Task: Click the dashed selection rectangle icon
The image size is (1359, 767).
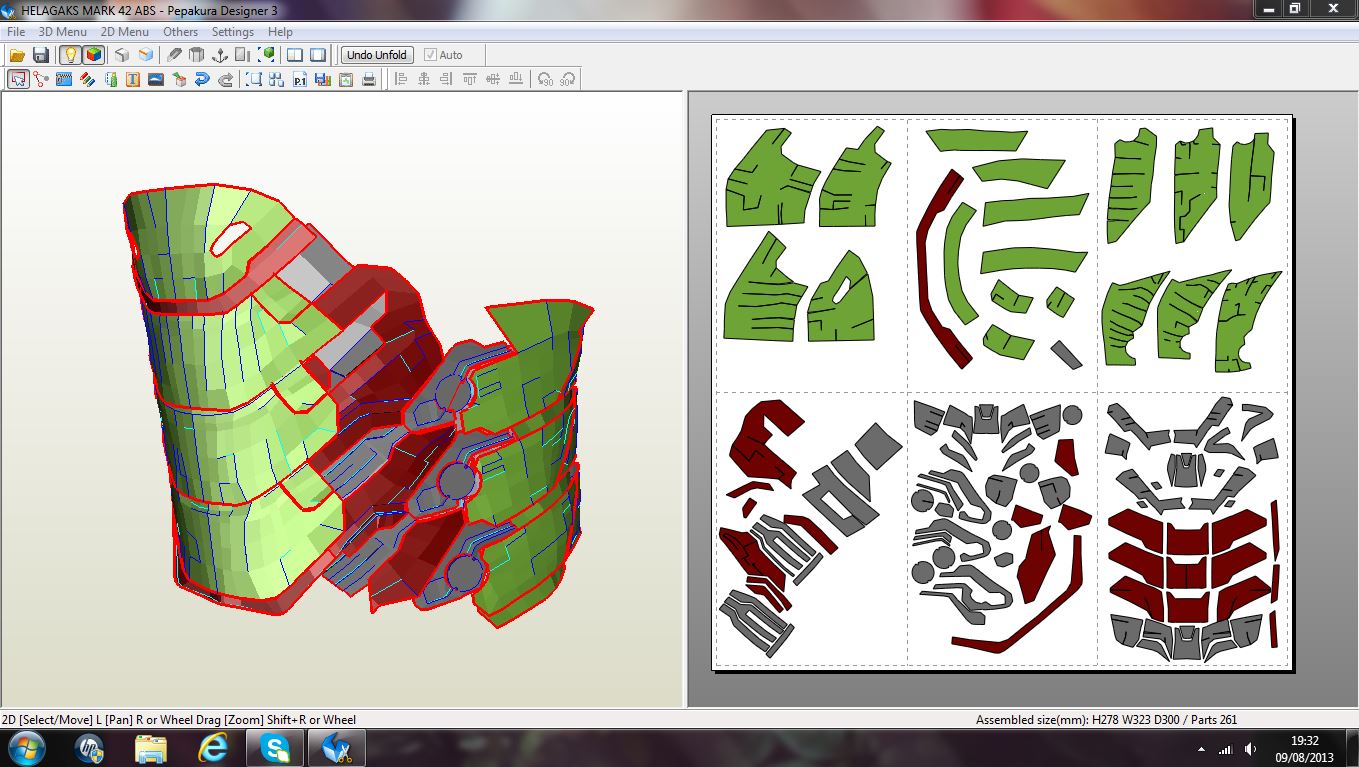Action: click(x=254, y=79)
